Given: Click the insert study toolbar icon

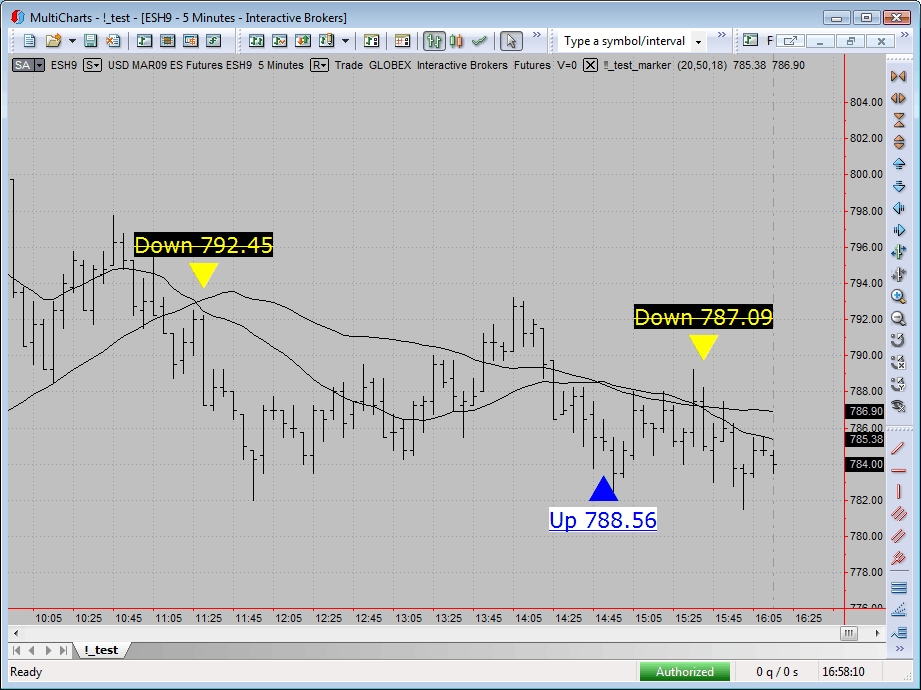Looking at the screenshot, I should (280, 41).
